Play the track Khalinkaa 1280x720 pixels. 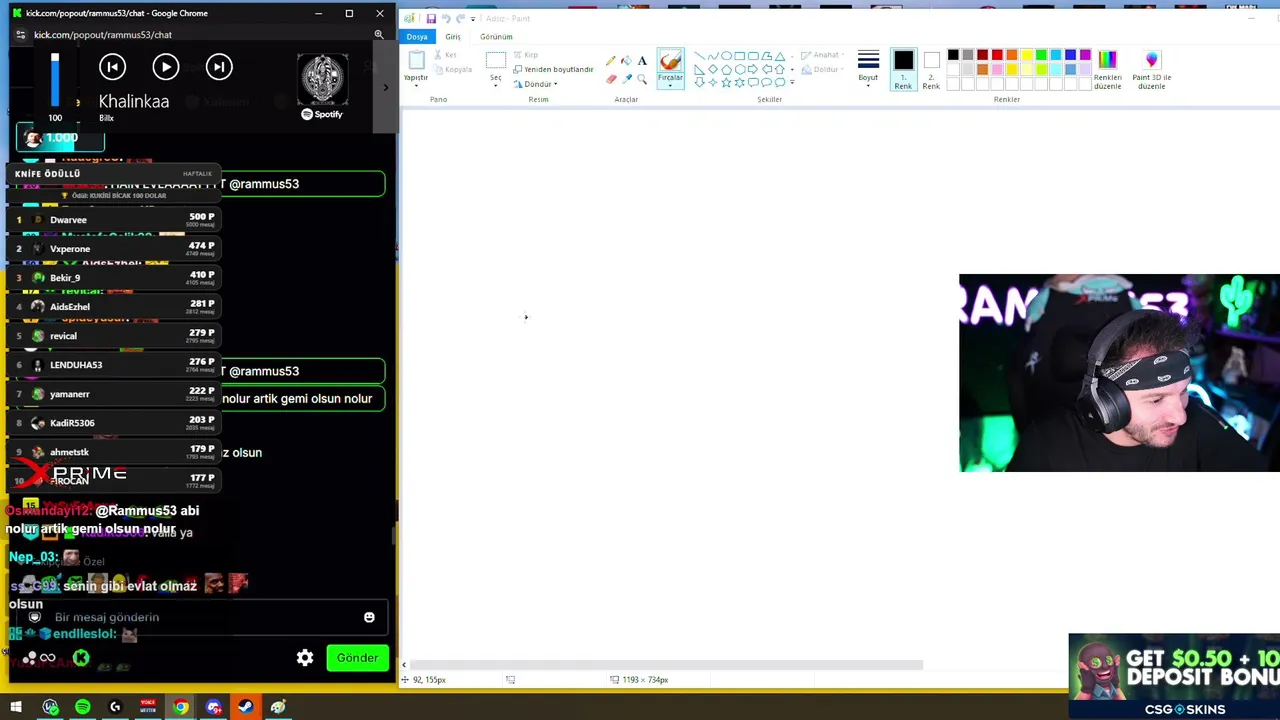[x=166, y=67]
